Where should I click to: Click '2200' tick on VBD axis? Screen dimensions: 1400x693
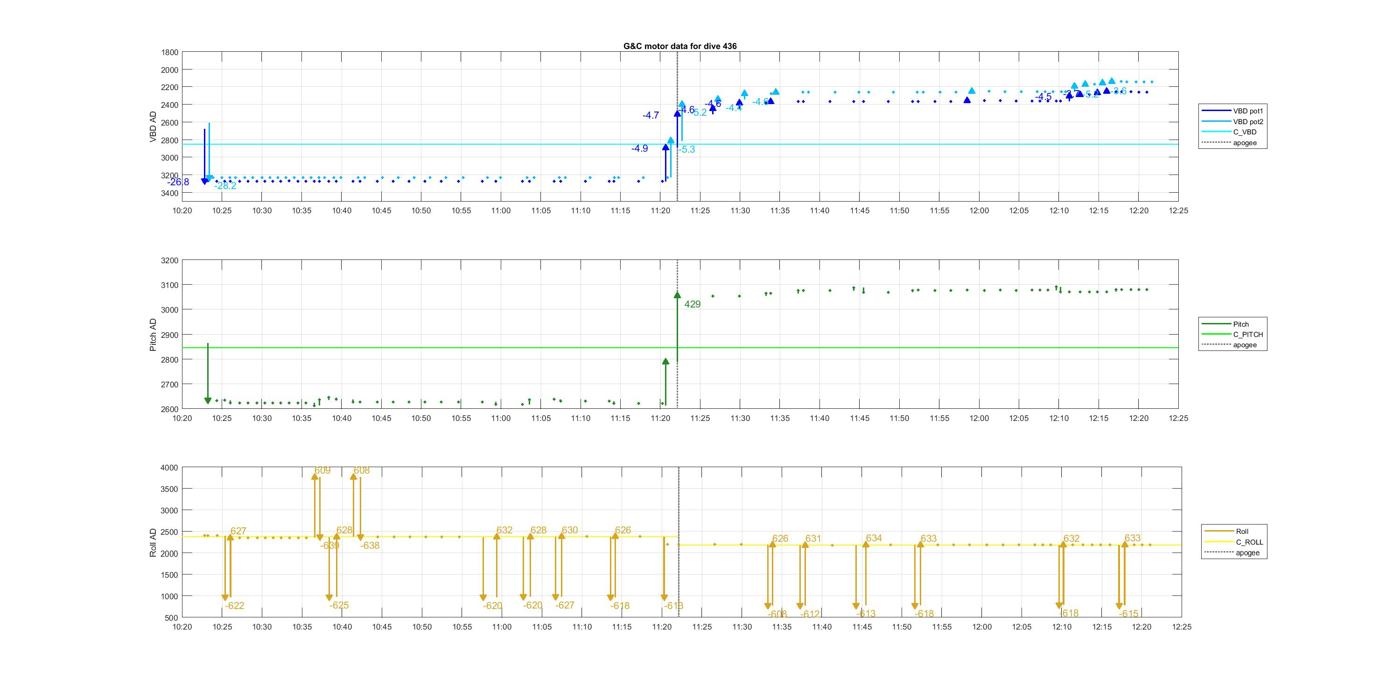170,87
